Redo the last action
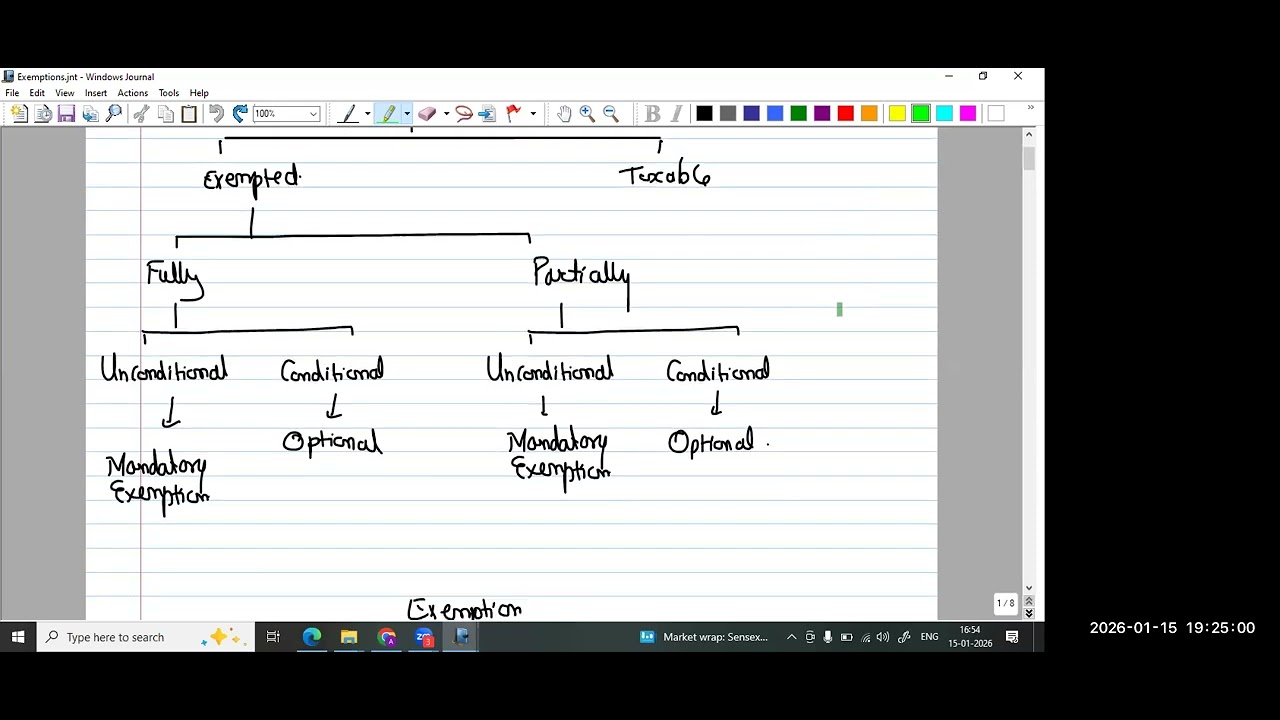This screenshot has width=1280, height=720. [240, 114]
